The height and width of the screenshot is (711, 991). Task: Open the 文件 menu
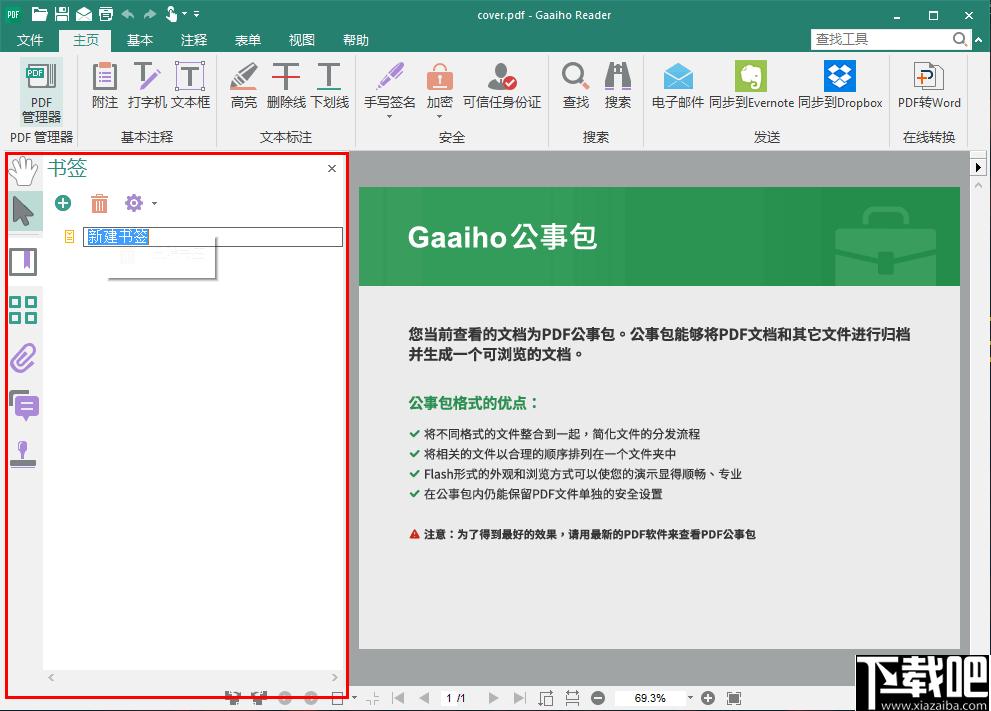click(x=30, y=40)
